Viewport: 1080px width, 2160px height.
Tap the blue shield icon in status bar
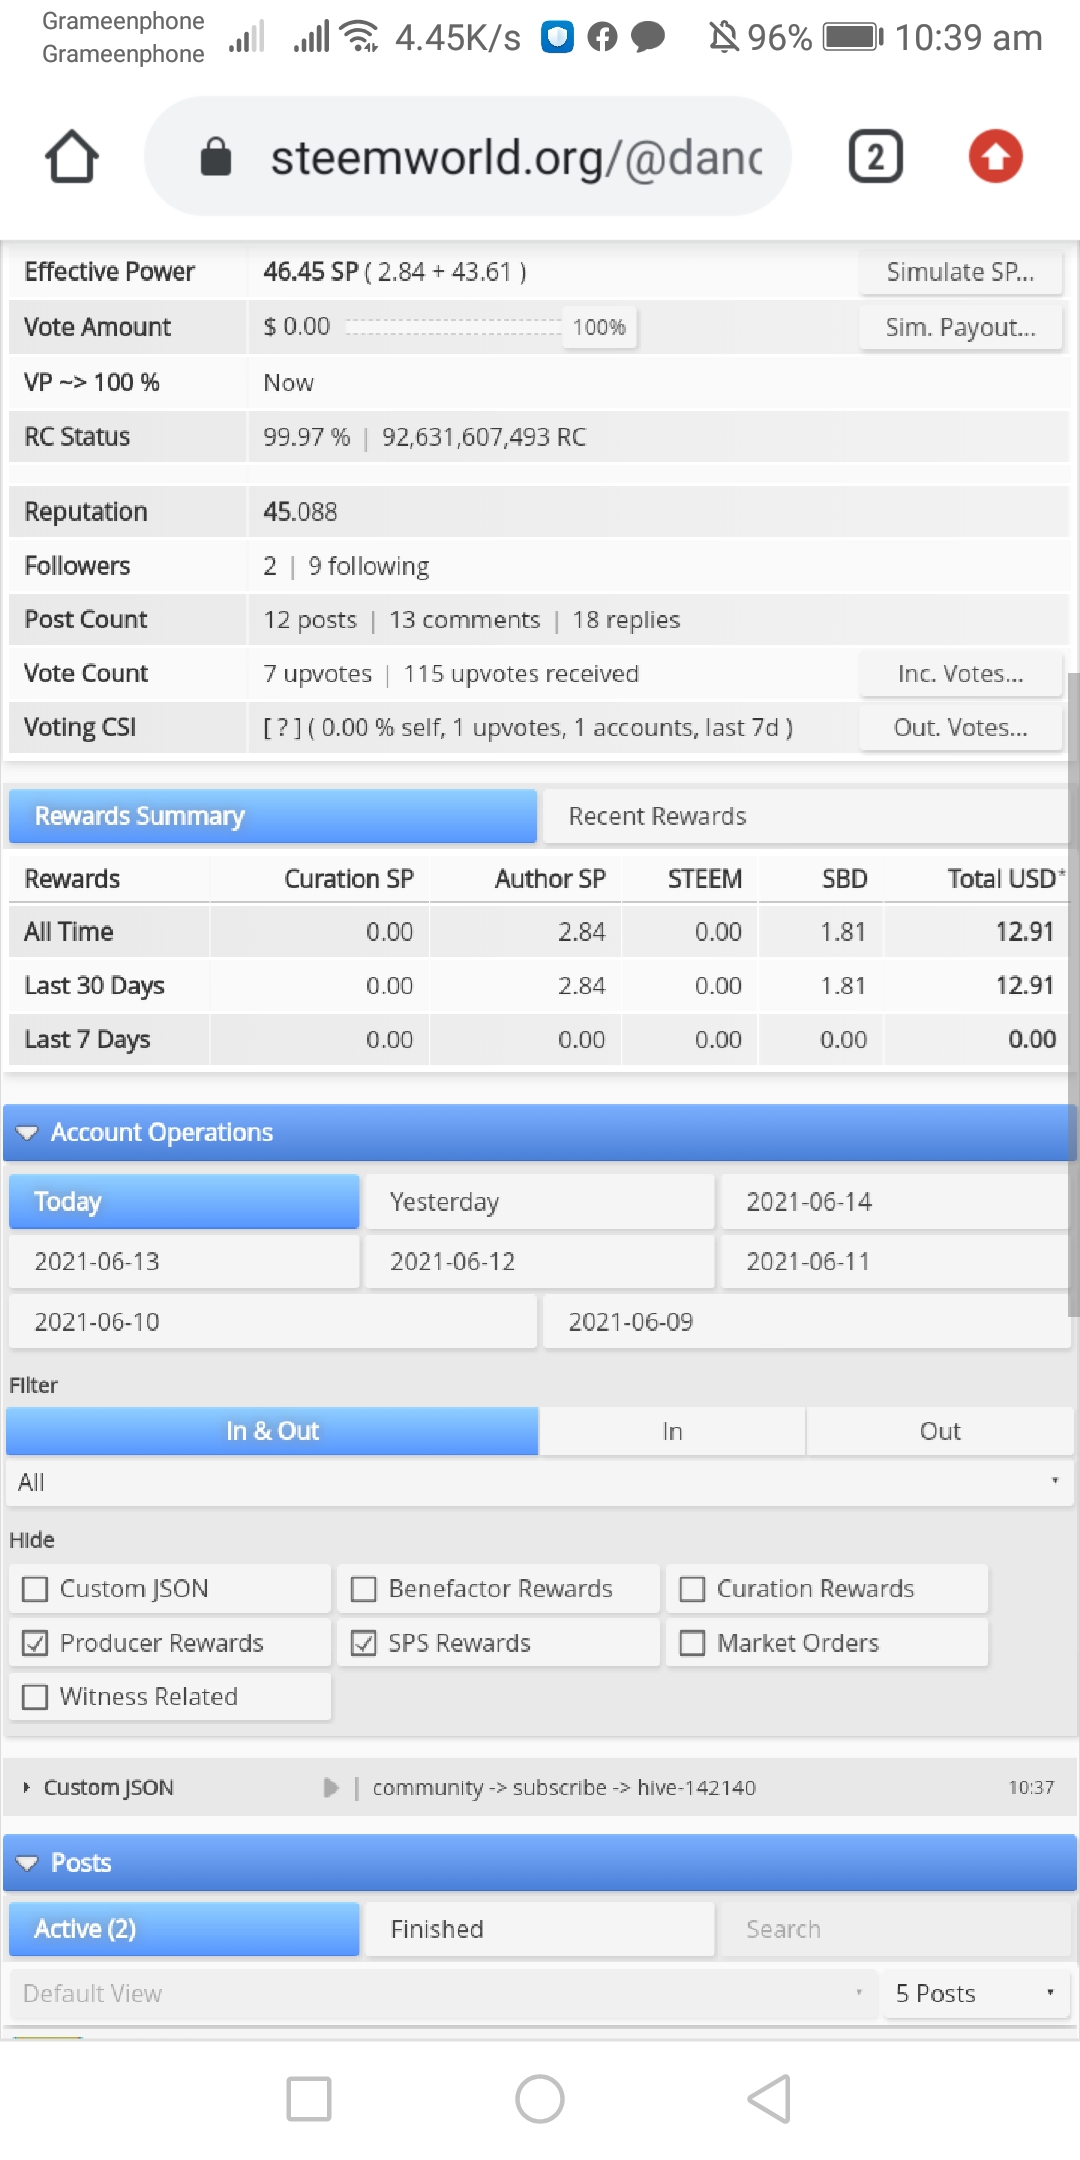557,37
